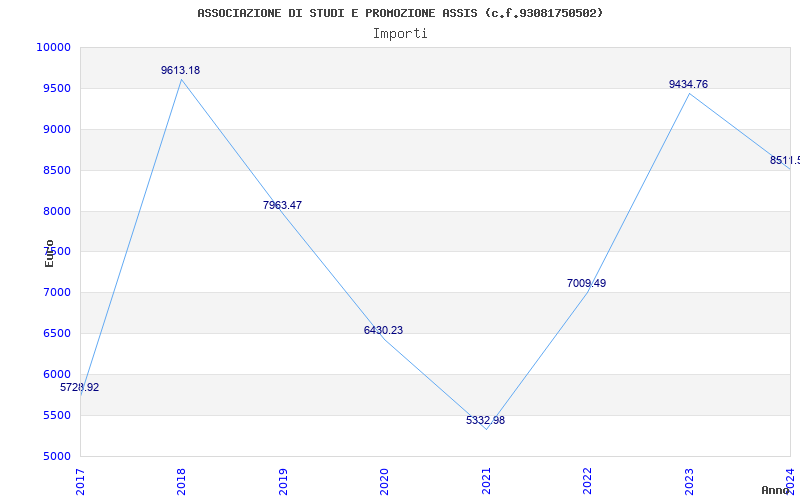Click the y-axis value 9500
The width and height of the screenshot is (800, 500).
coord(56,88)
